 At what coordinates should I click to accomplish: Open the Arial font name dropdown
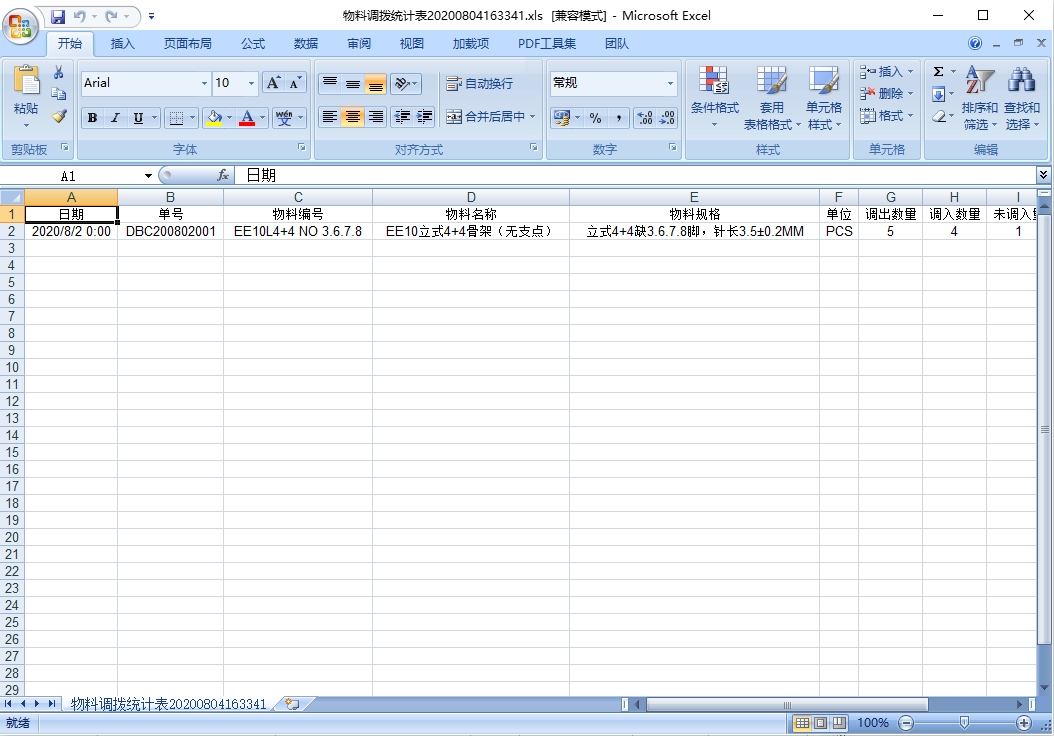(x=204, y=84)
